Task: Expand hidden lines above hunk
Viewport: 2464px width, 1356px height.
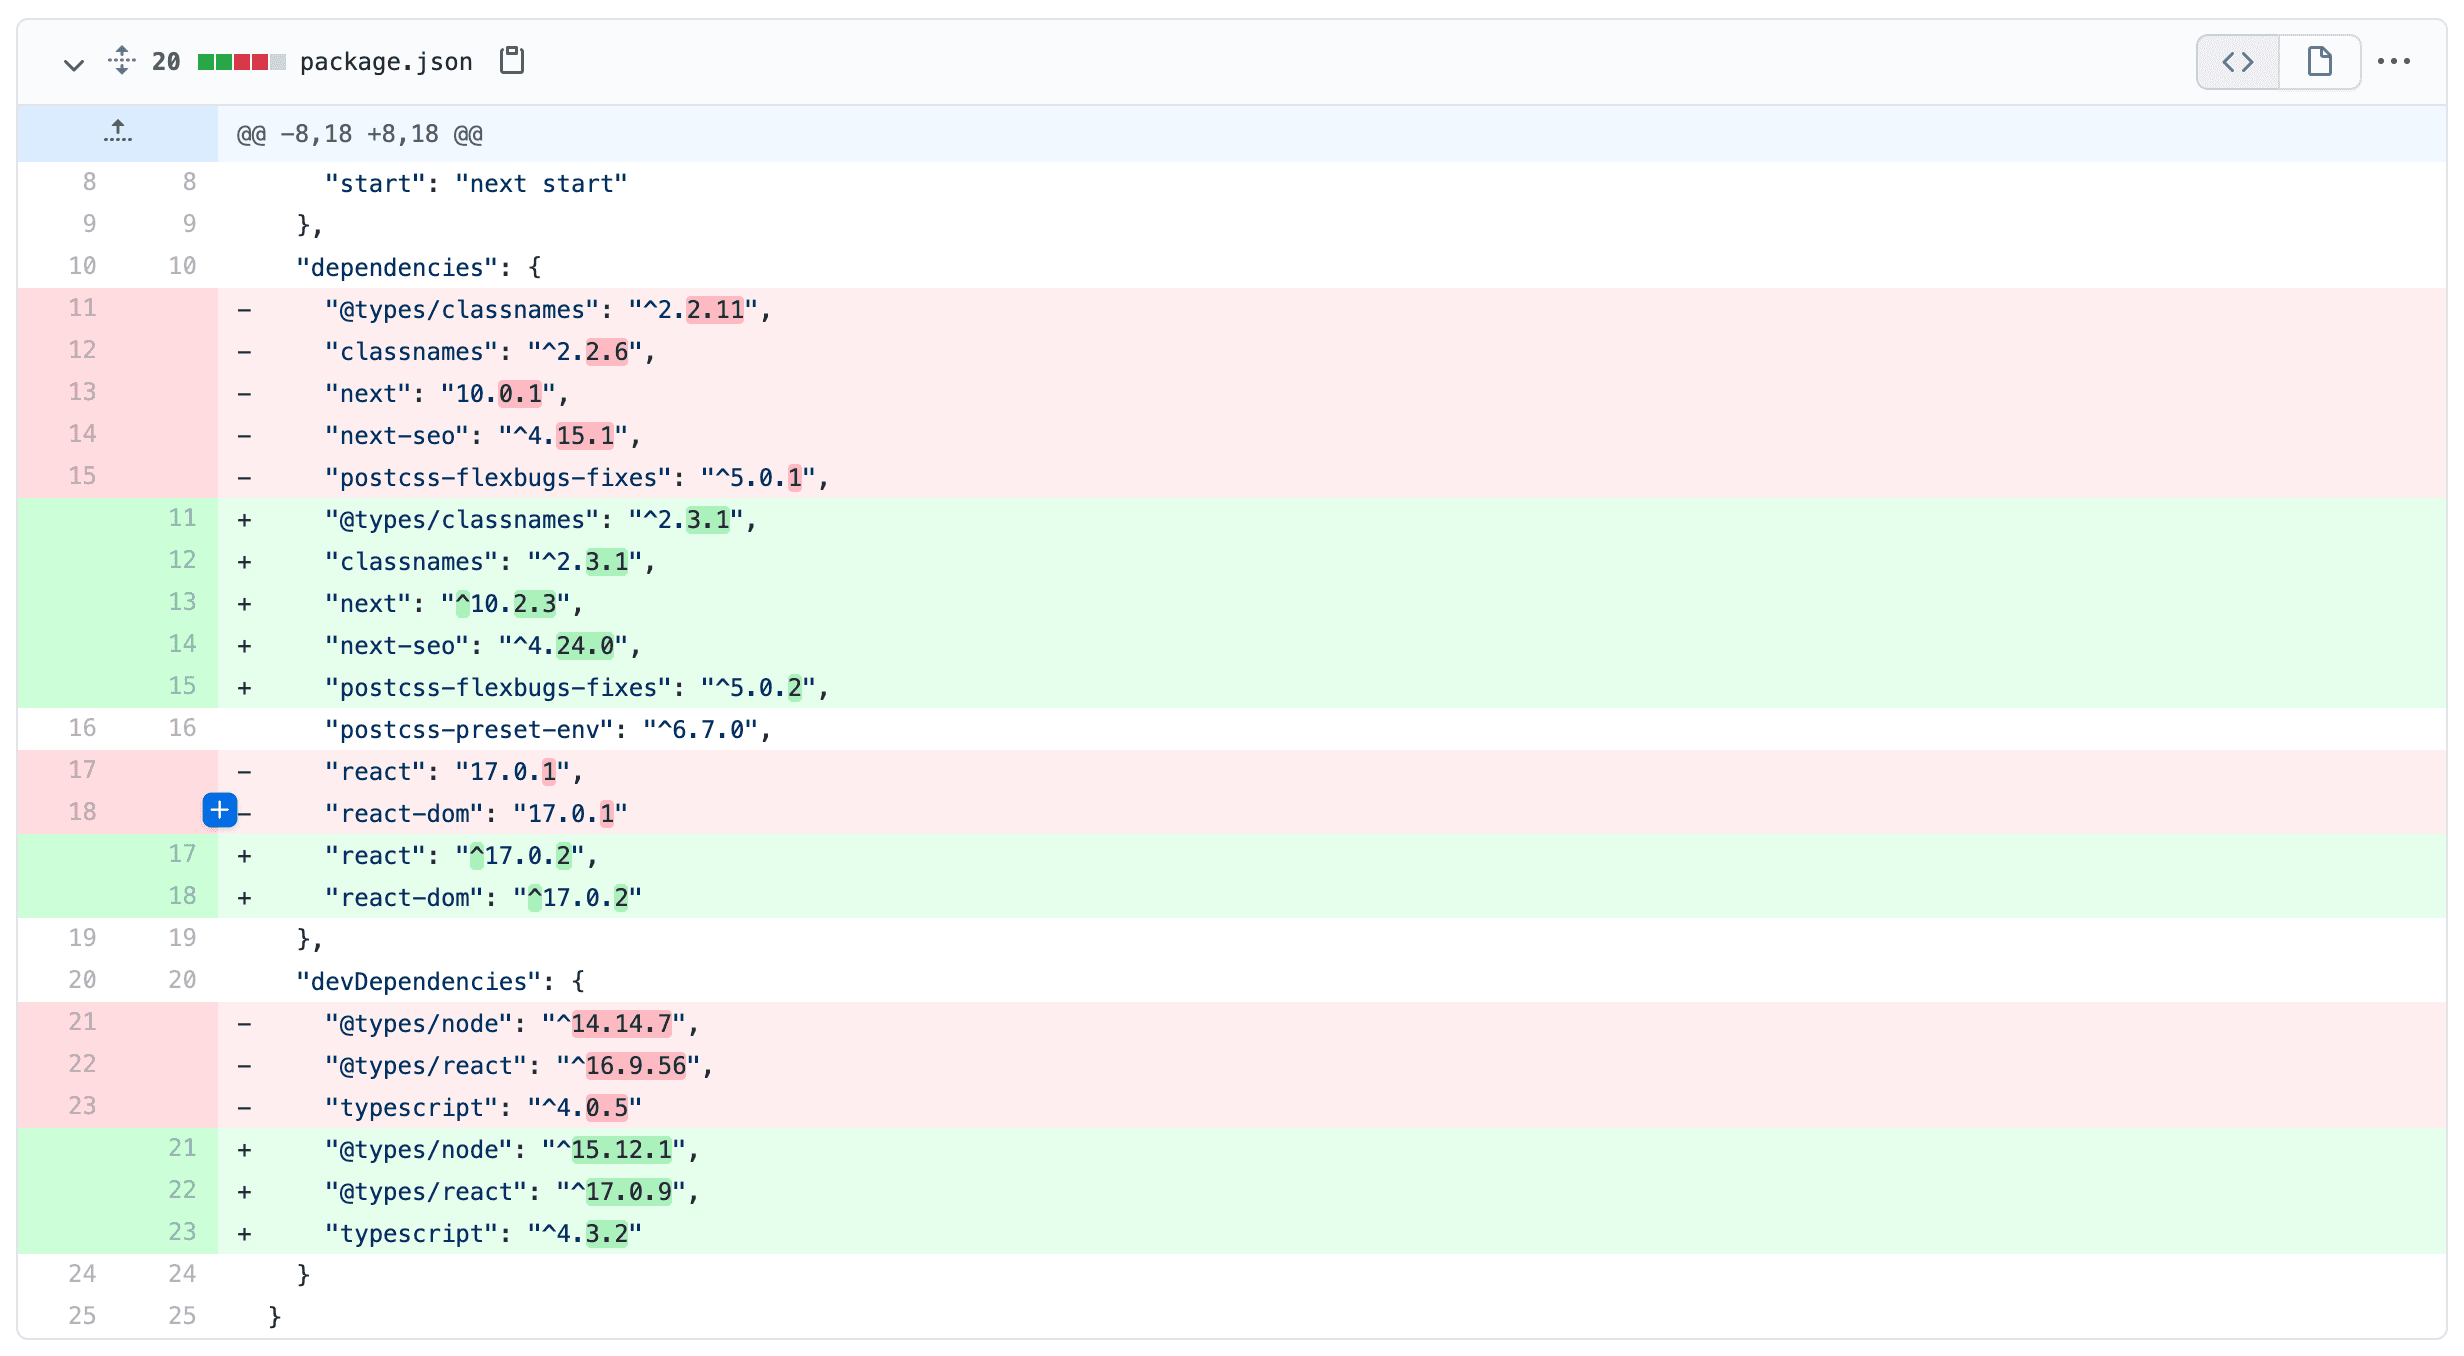Action: pos(117,133)
